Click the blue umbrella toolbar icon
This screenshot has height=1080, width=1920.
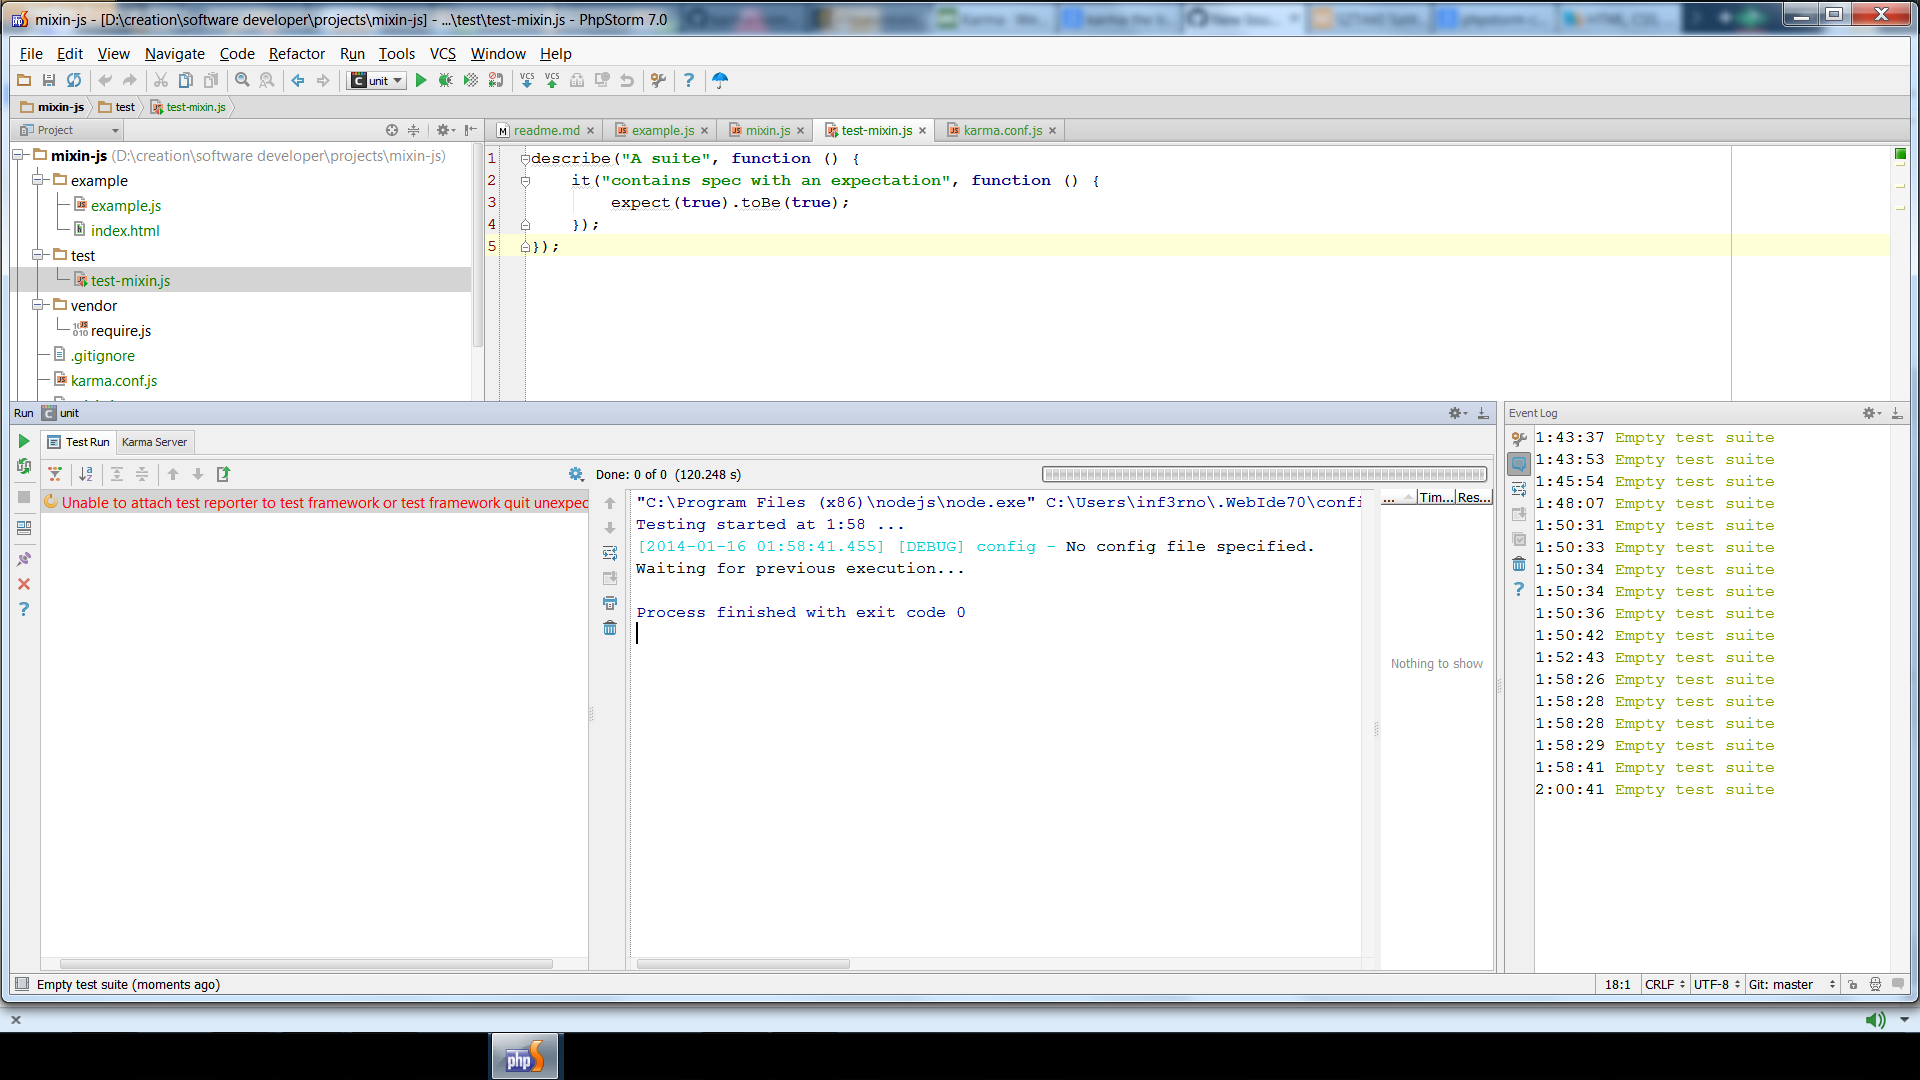[x=720, y=80]
